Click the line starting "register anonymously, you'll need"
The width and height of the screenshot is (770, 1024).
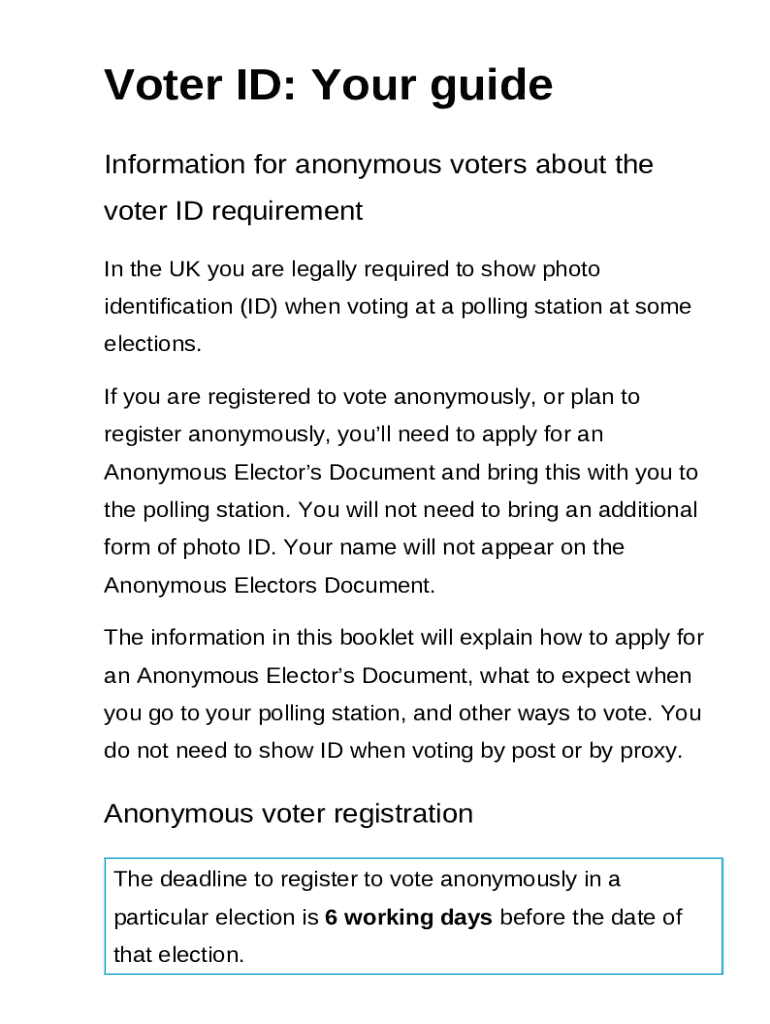tap(367, 435)
